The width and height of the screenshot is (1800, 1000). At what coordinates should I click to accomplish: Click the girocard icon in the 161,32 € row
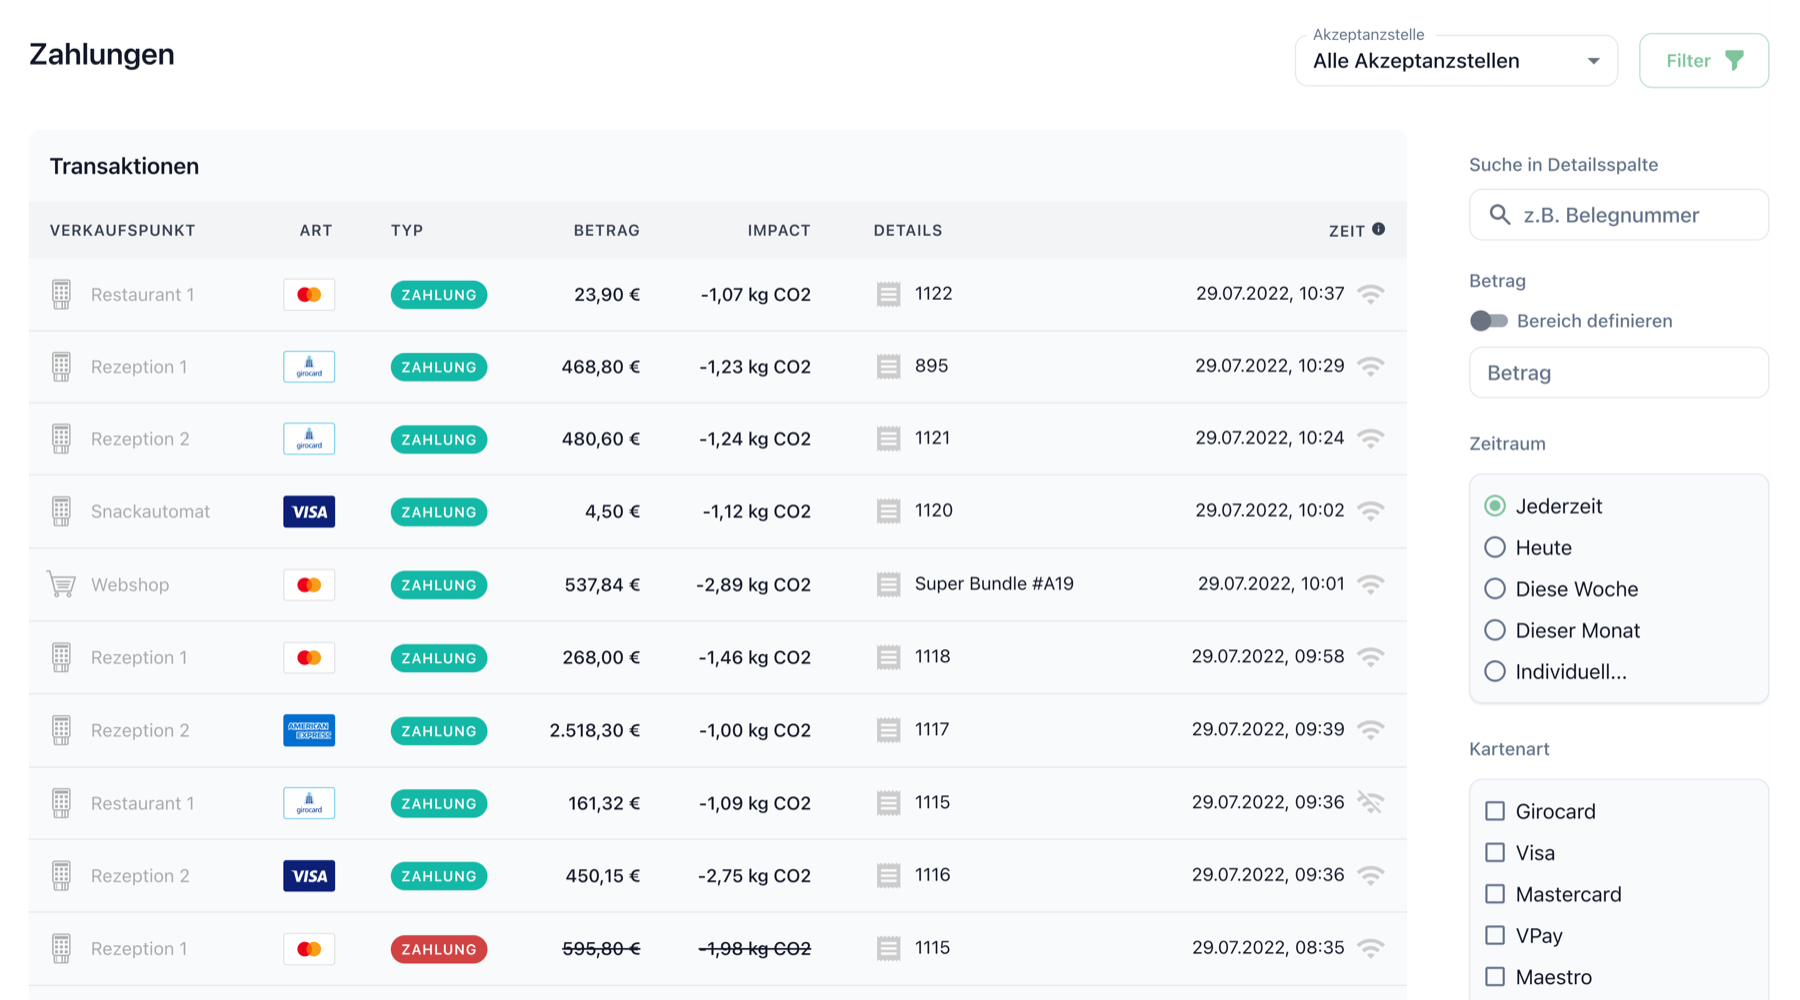click(x=309, y=803)
